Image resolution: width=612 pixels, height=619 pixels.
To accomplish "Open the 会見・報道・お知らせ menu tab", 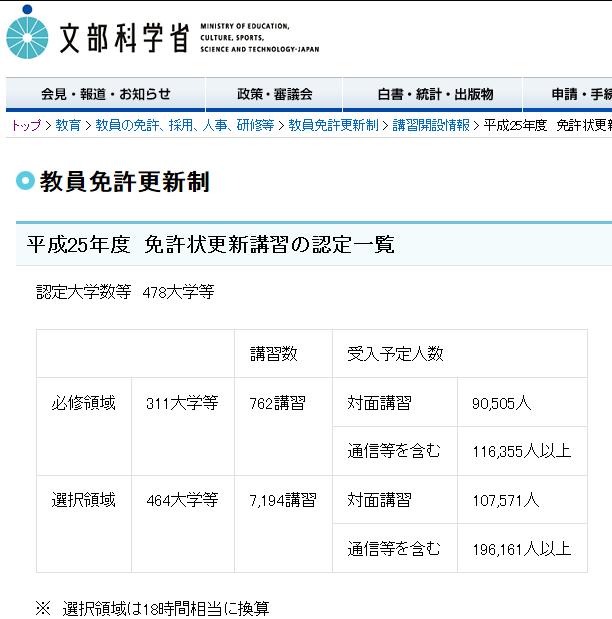I will click(105, 94).
